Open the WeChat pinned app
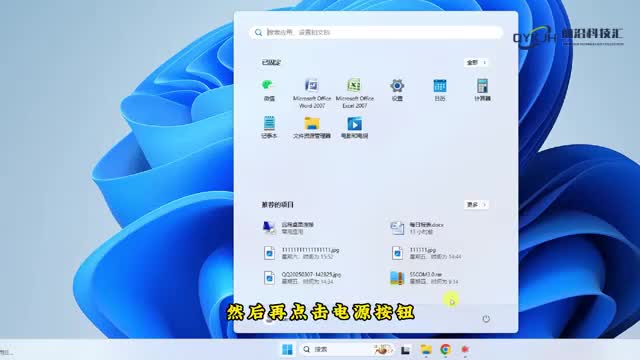This screenshot has width=640, height=360. 269,90
